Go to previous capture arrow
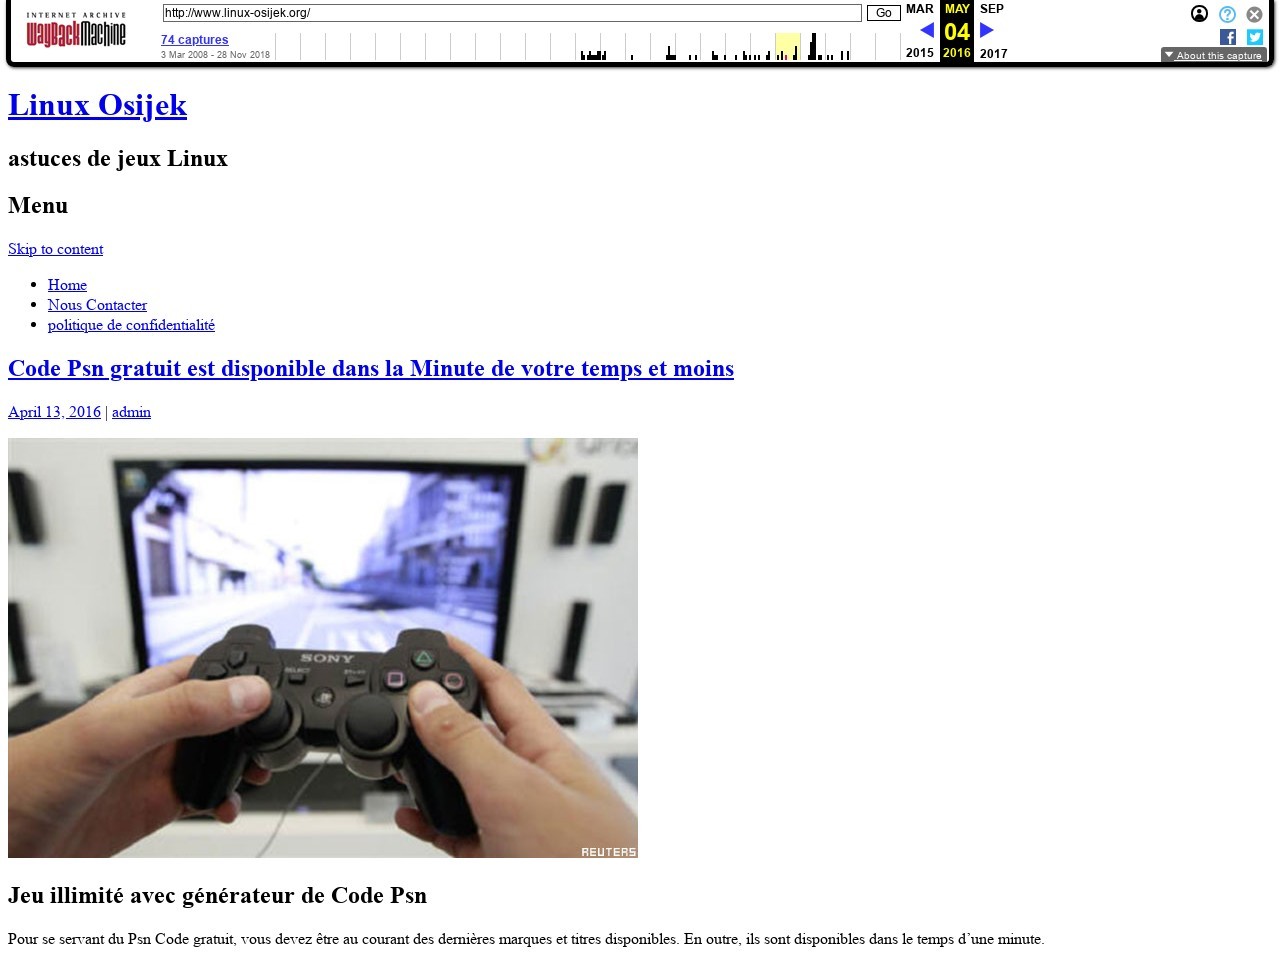1280x960 pixels. coord(927,30)
